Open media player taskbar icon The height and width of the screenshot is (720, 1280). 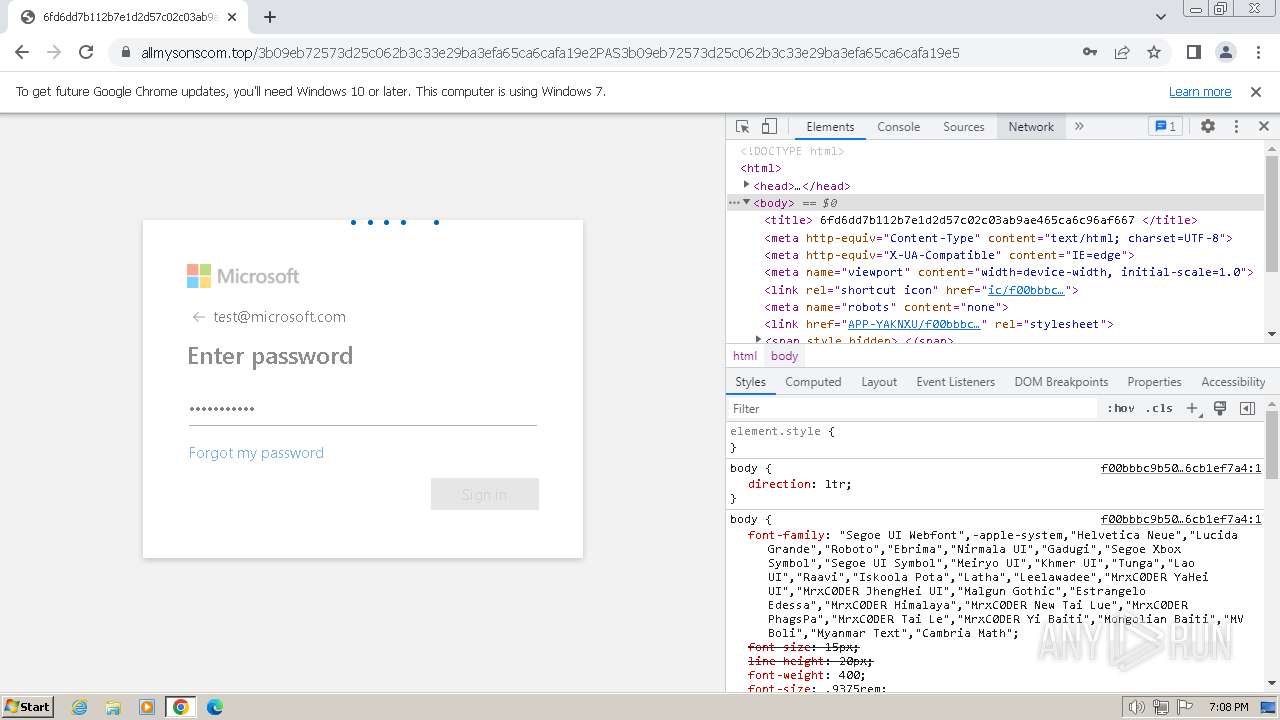[x=147, y=707]
